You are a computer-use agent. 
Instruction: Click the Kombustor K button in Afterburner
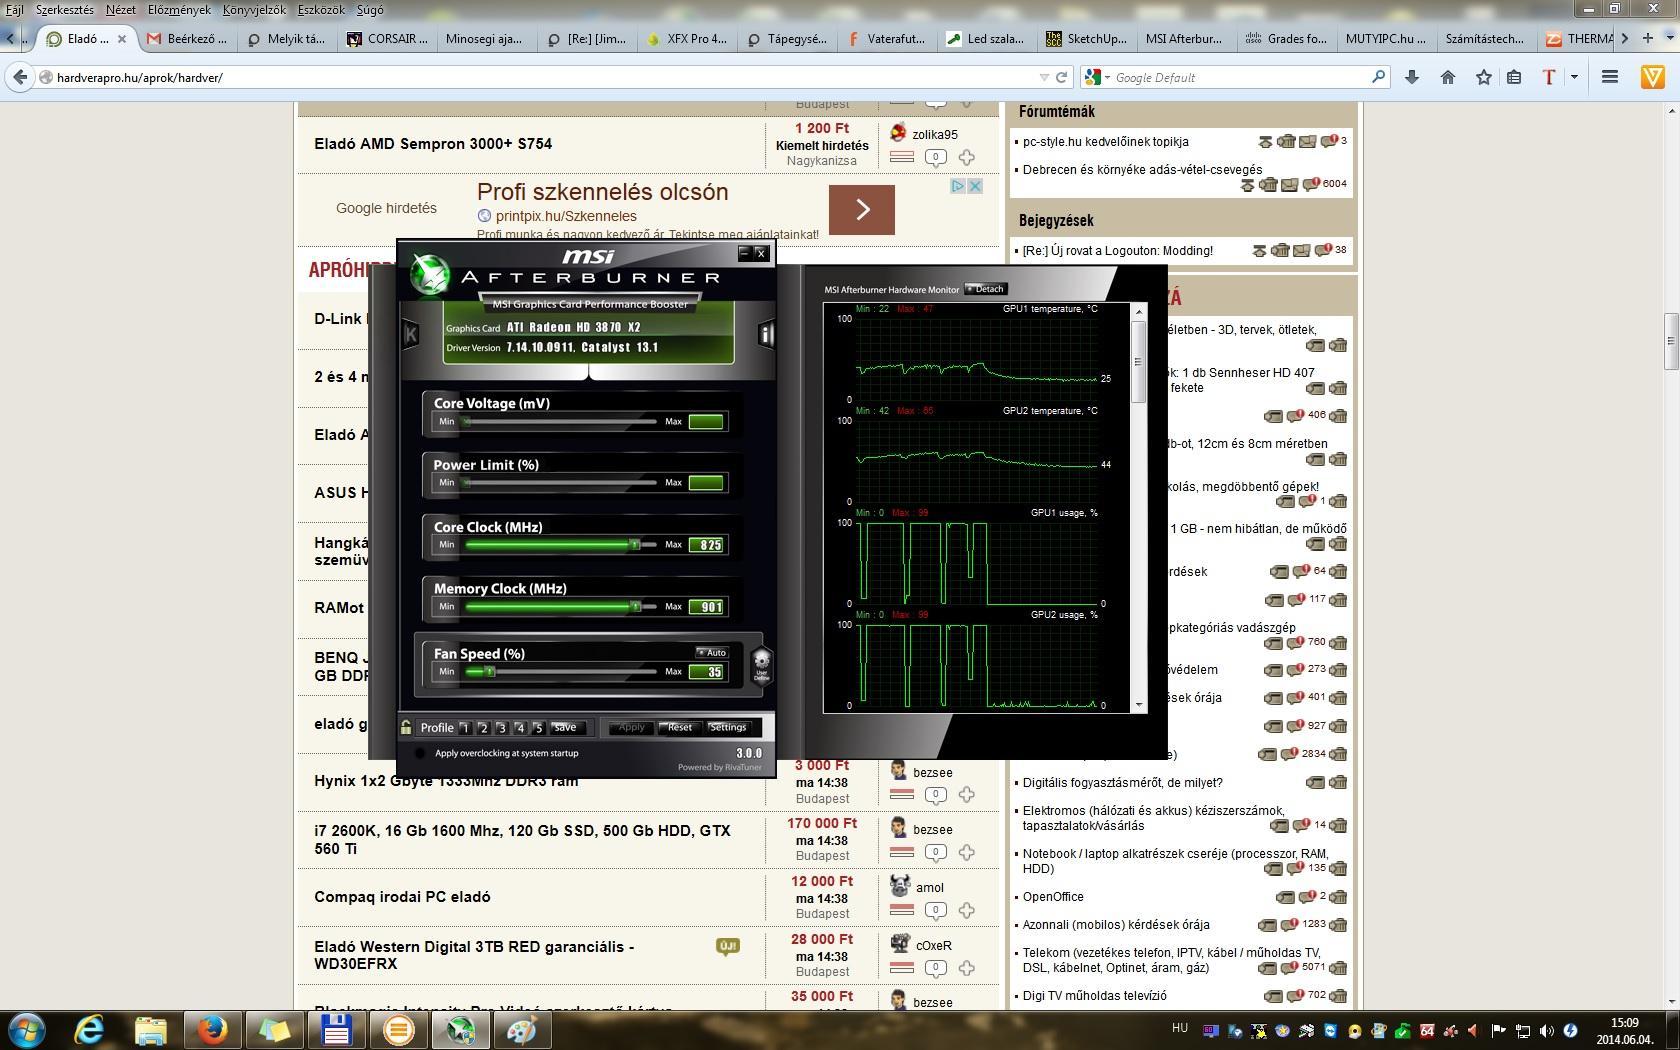click(x=410, y=334)
